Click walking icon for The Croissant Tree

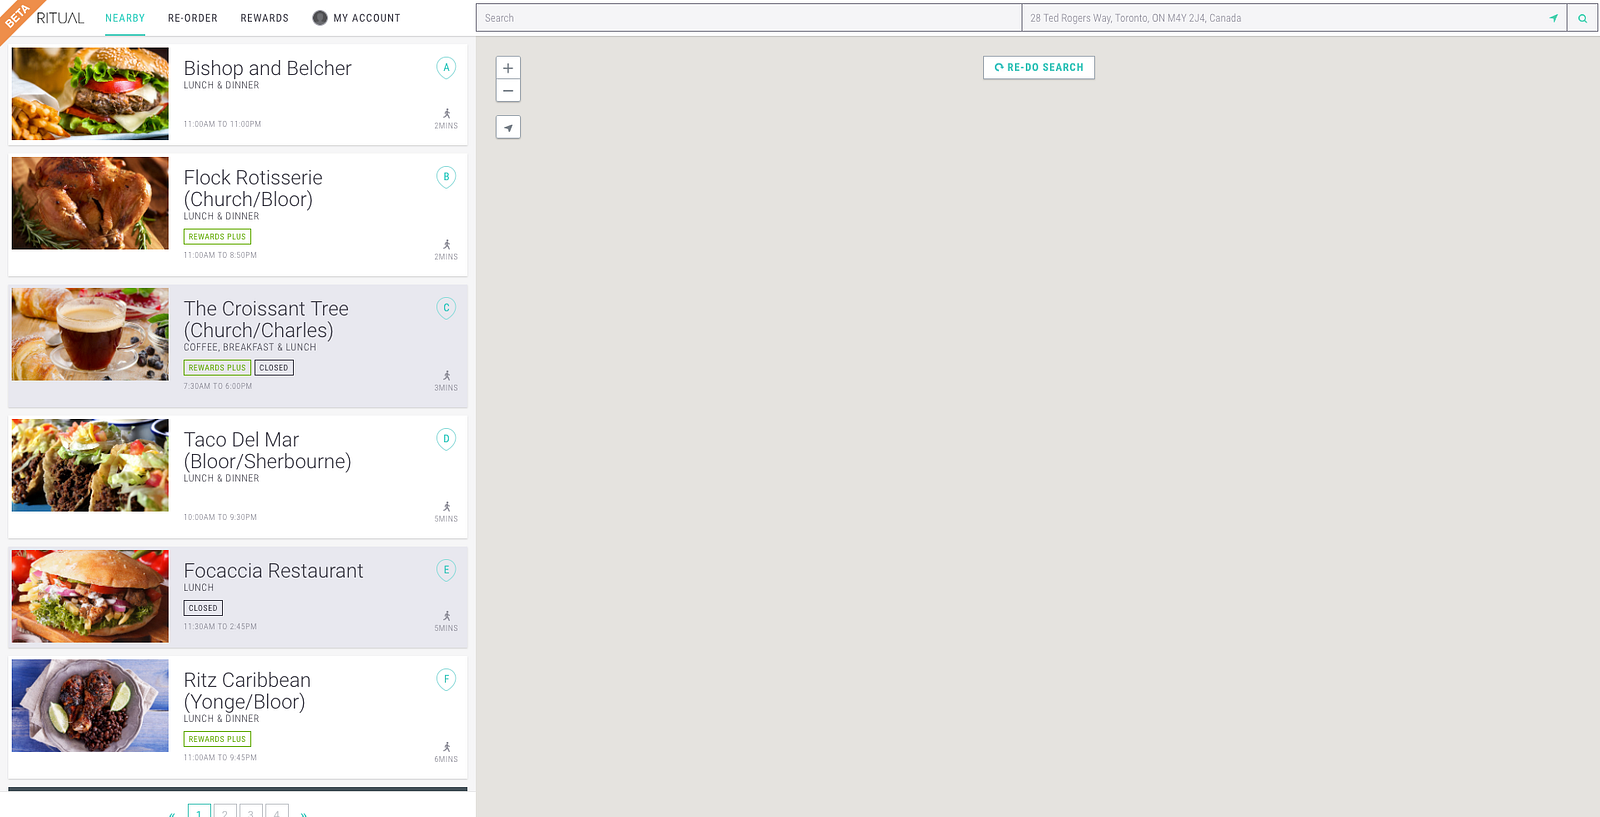[x=447, y=376]
